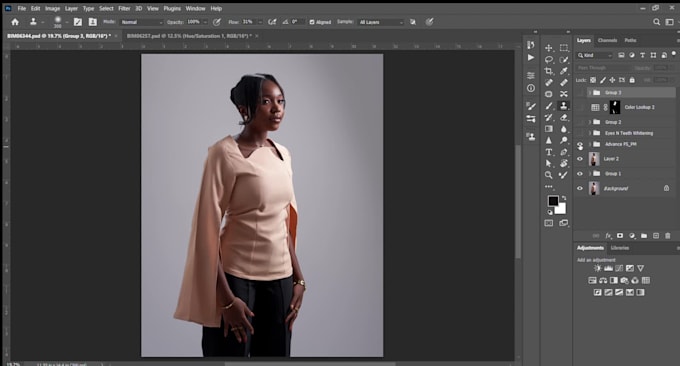
Task: Select the Move tool
Action: tap(549, 48)
